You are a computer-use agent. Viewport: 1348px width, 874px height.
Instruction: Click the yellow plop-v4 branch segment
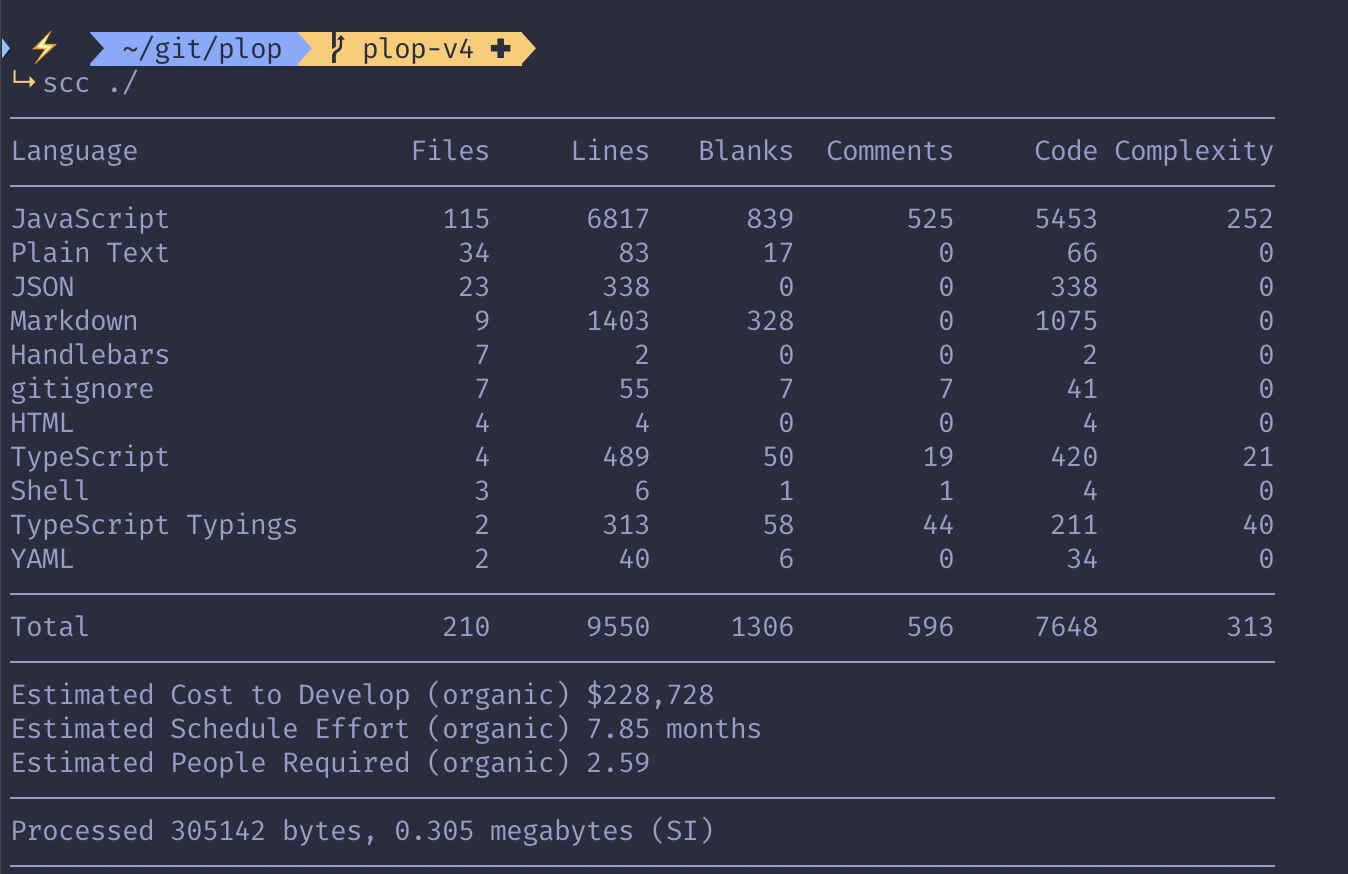[x=420, y=47]
